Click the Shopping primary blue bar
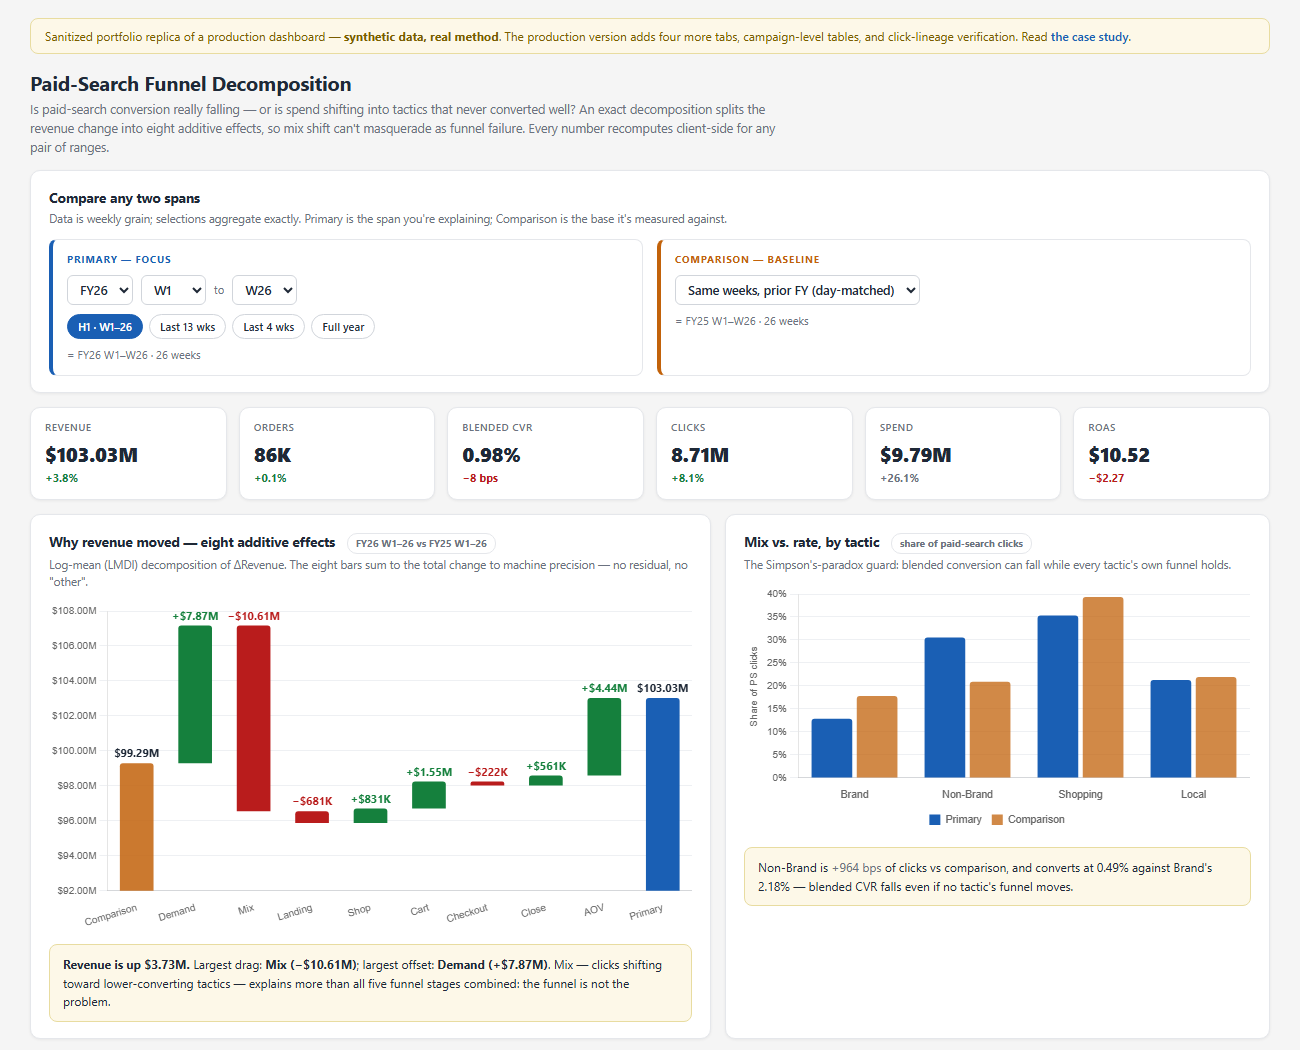 [x=1058, y=697]
